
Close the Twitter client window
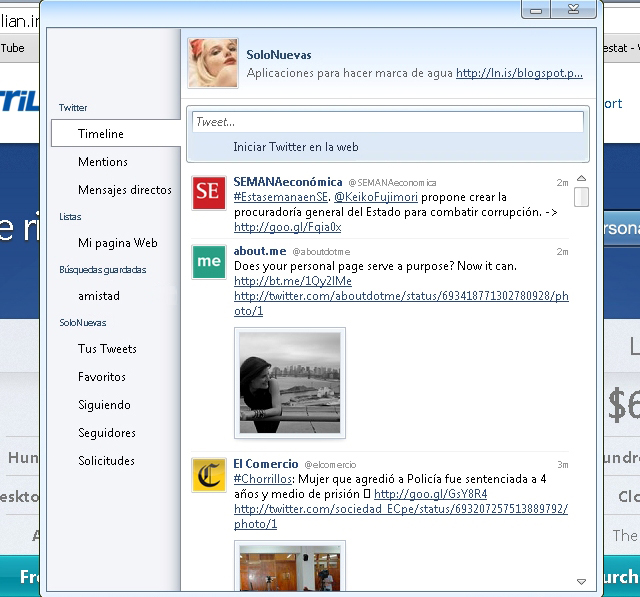click(573, 9)
